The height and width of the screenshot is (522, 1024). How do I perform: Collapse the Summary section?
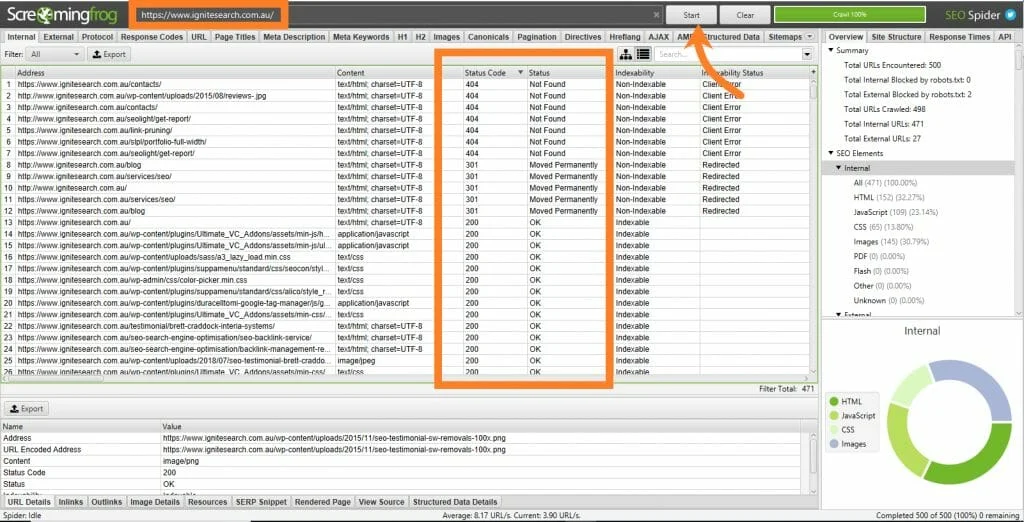point(831,50)
